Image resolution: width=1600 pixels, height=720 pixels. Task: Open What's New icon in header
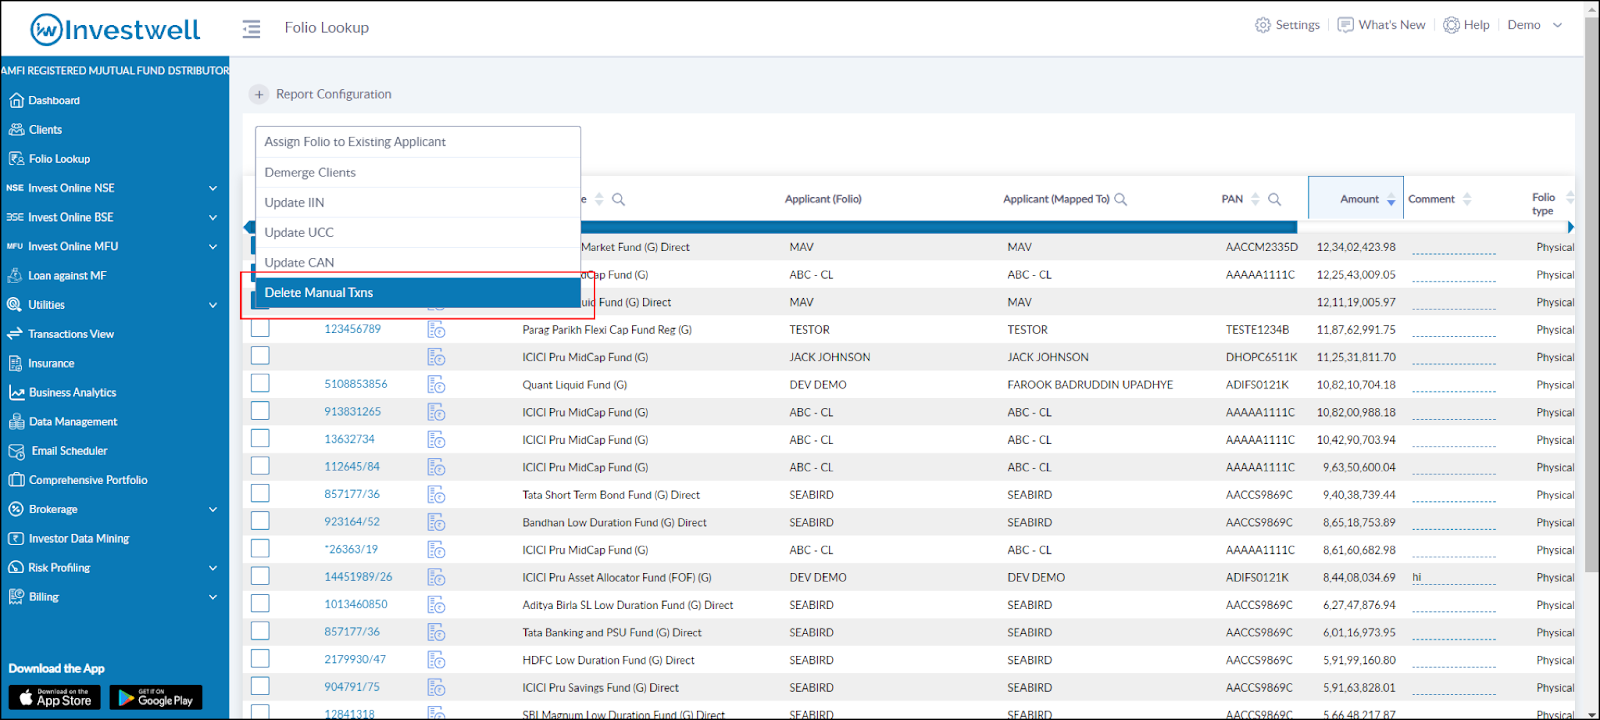pos(1346,25)
